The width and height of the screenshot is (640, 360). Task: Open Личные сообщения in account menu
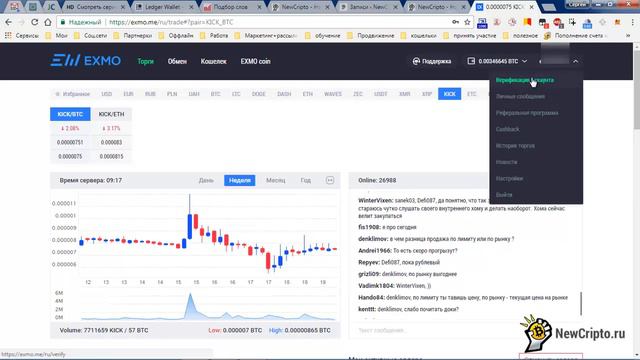(520, 96)
